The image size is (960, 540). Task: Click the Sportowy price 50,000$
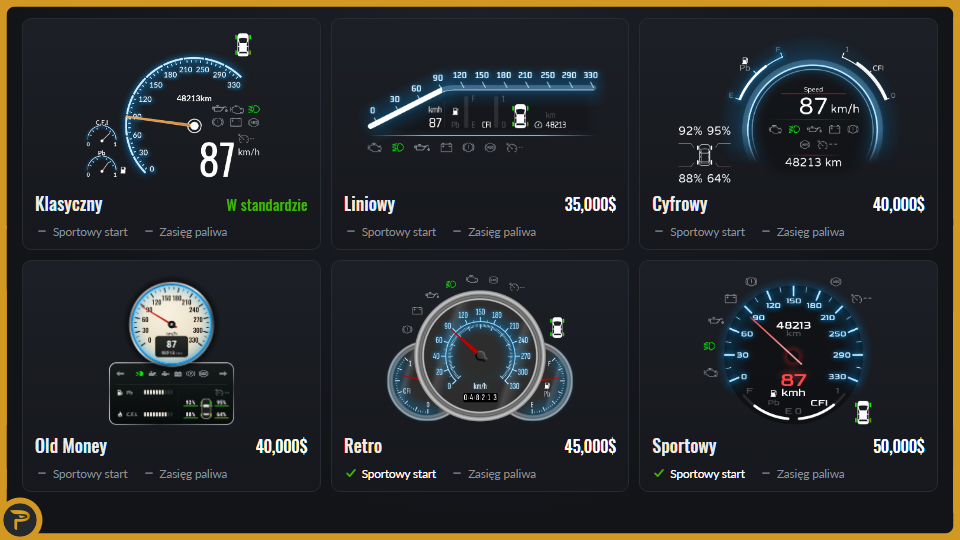(x=899, y=446)
